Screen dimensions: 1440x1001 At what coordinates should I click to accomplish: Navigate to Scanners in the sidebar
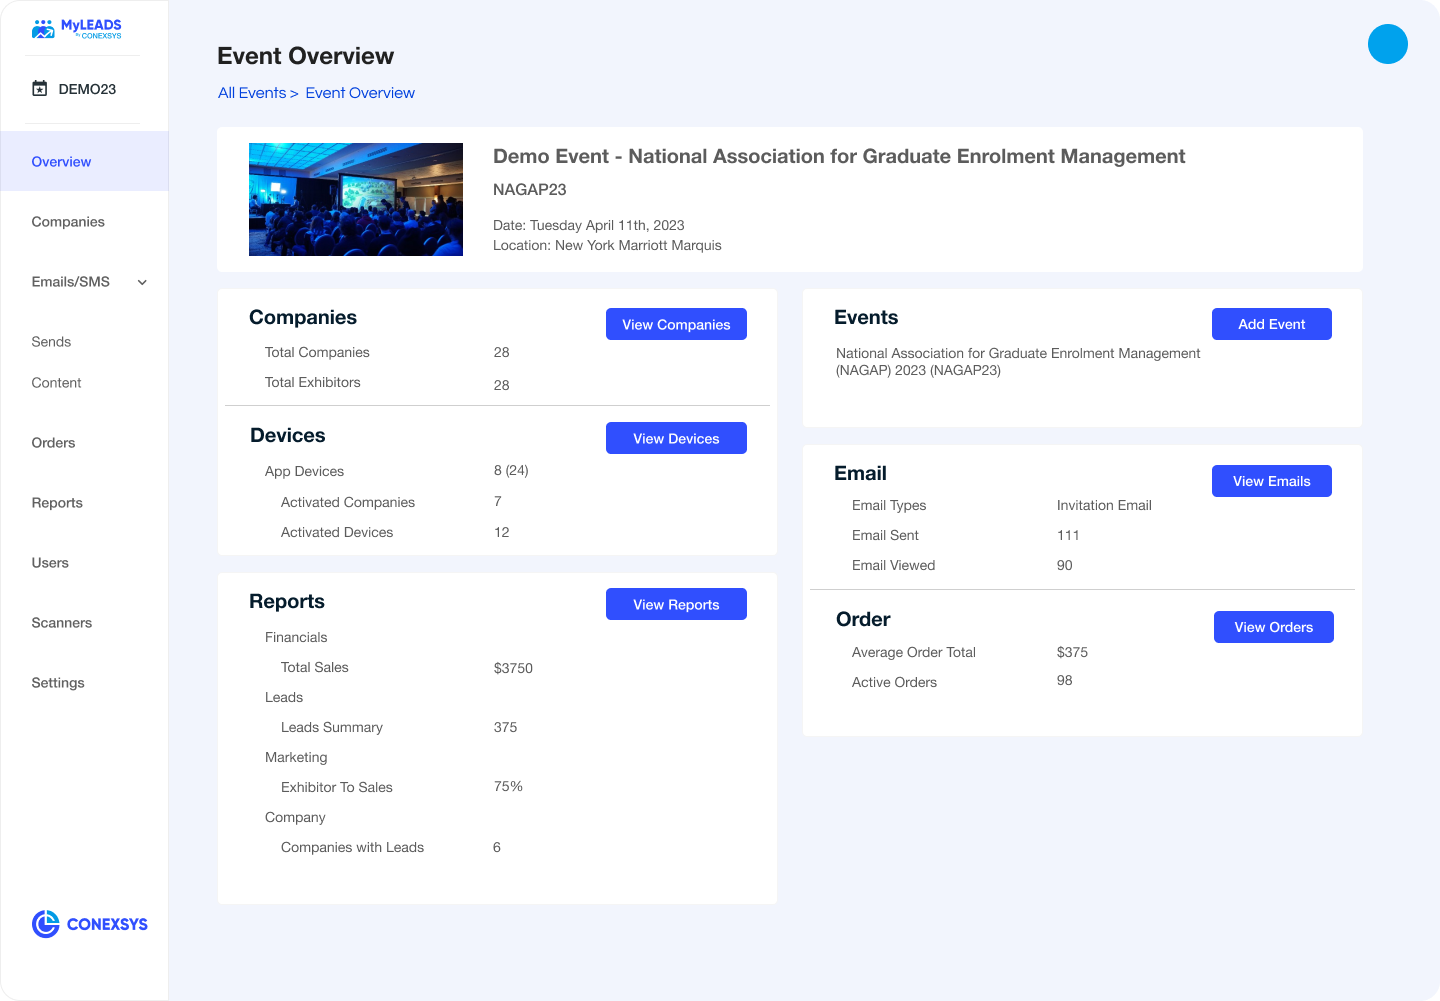point(62,623)
